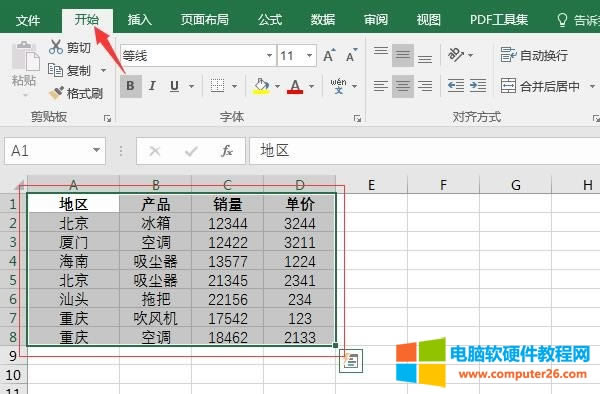The height and width of the screenshot is (394, 600).
Task: Toggle Bold formatting
Action: click(130, 86)
